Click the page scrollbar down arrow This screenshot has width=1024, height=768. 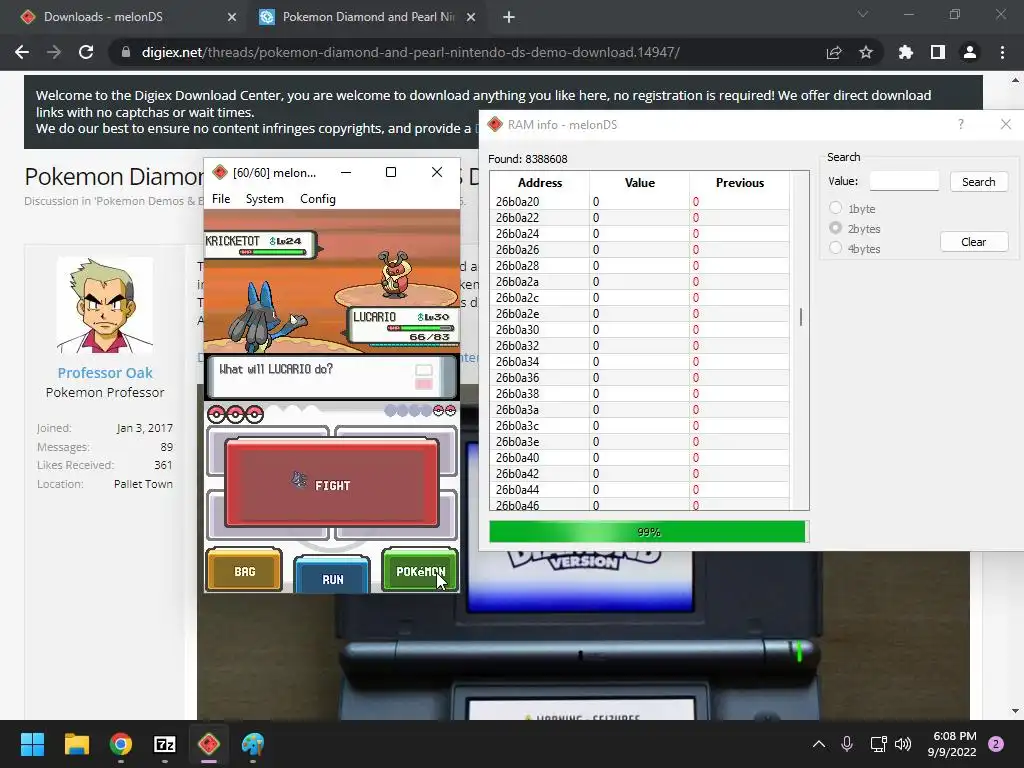tap(1015, 711)
